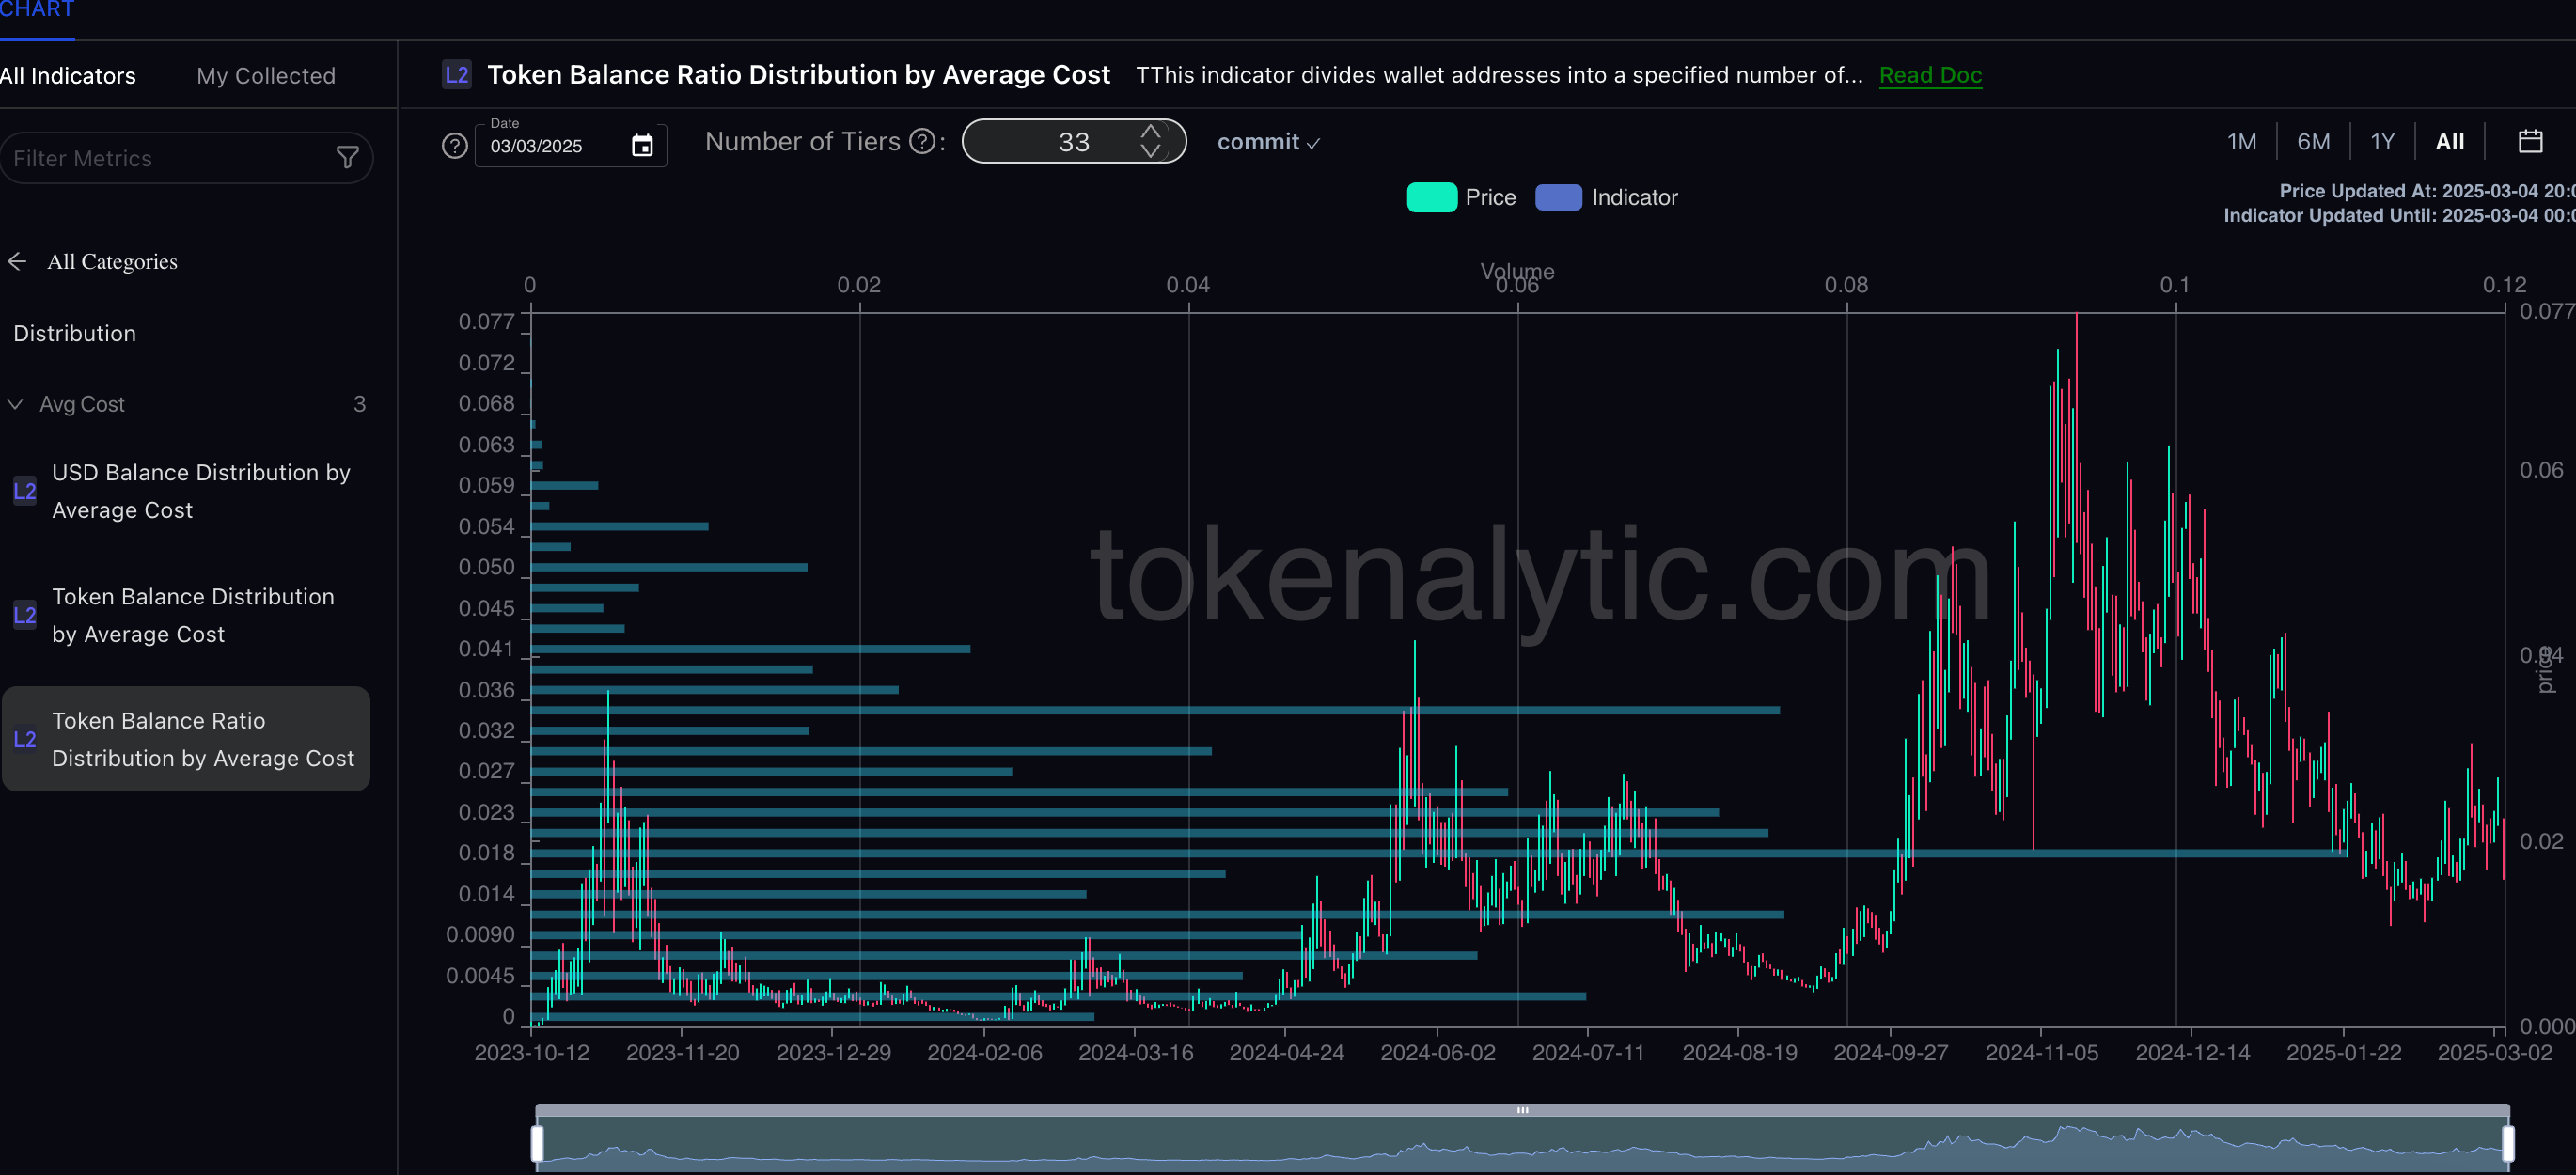Click the filter funnel icon in Filter Metrics
This screenshot has width=2576, height=1175.
point(347,158)
